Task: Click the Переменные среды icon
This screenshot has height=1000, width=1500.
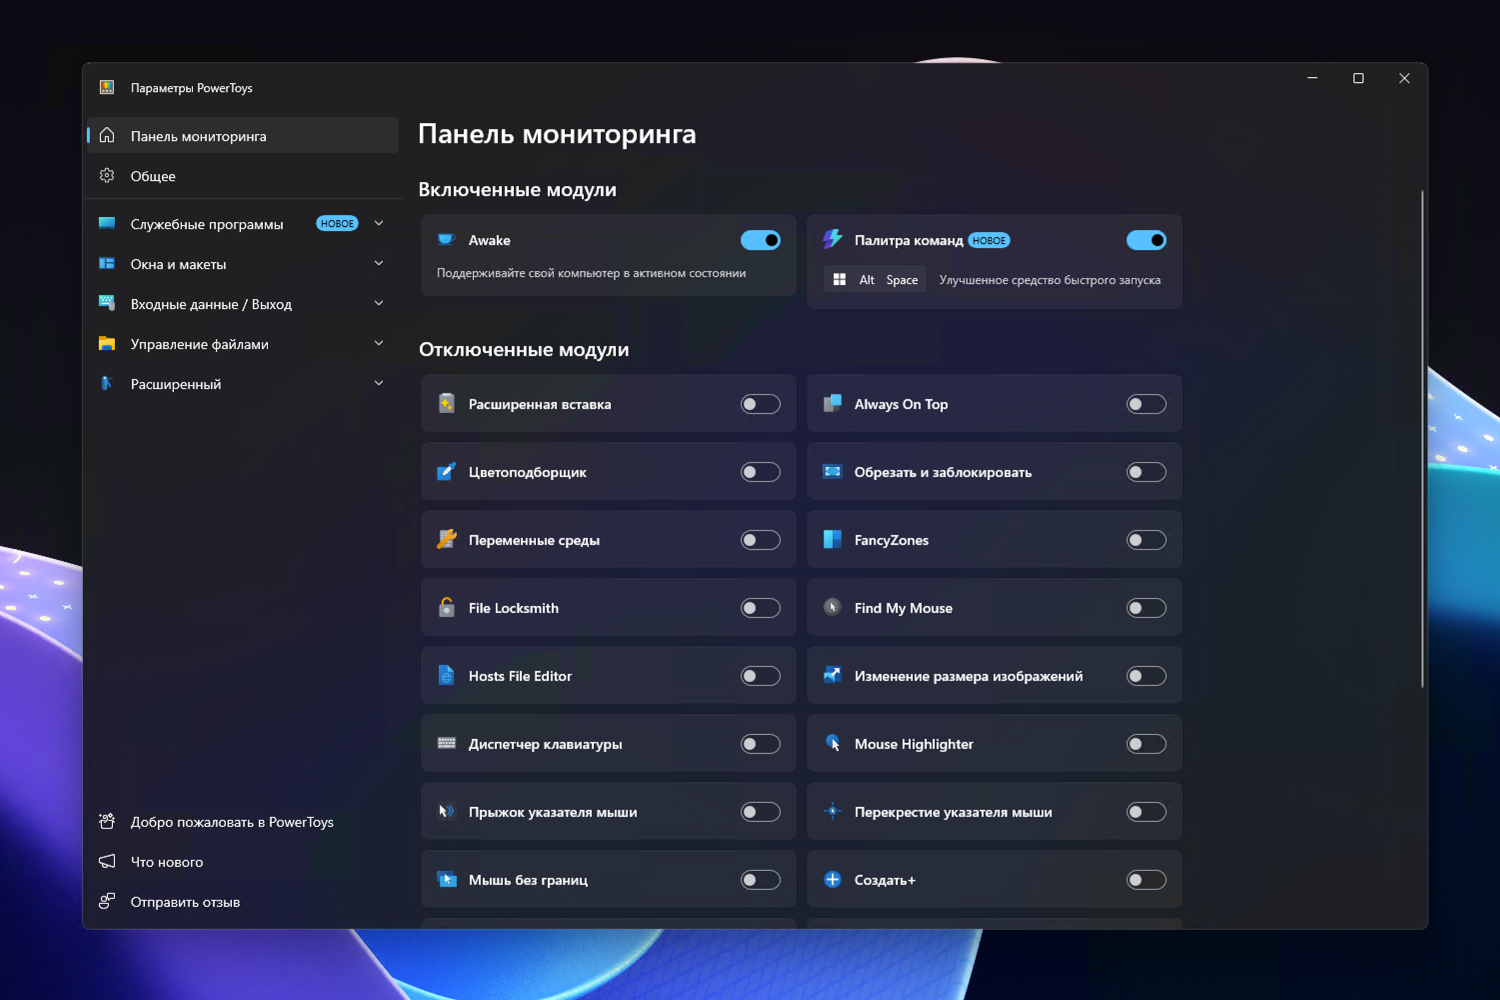Action: [446, 540]
